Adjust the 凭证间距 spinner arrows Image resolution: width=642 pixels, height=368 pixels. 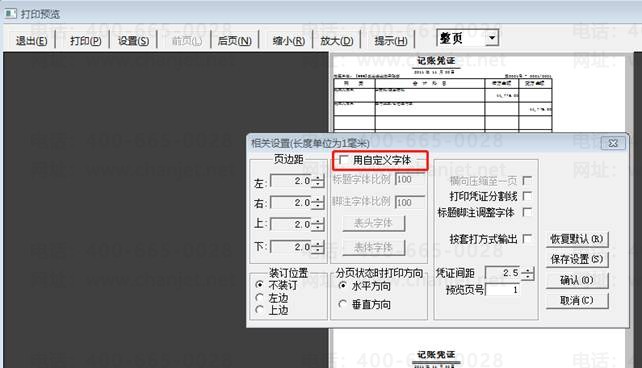tap(528, 273)
